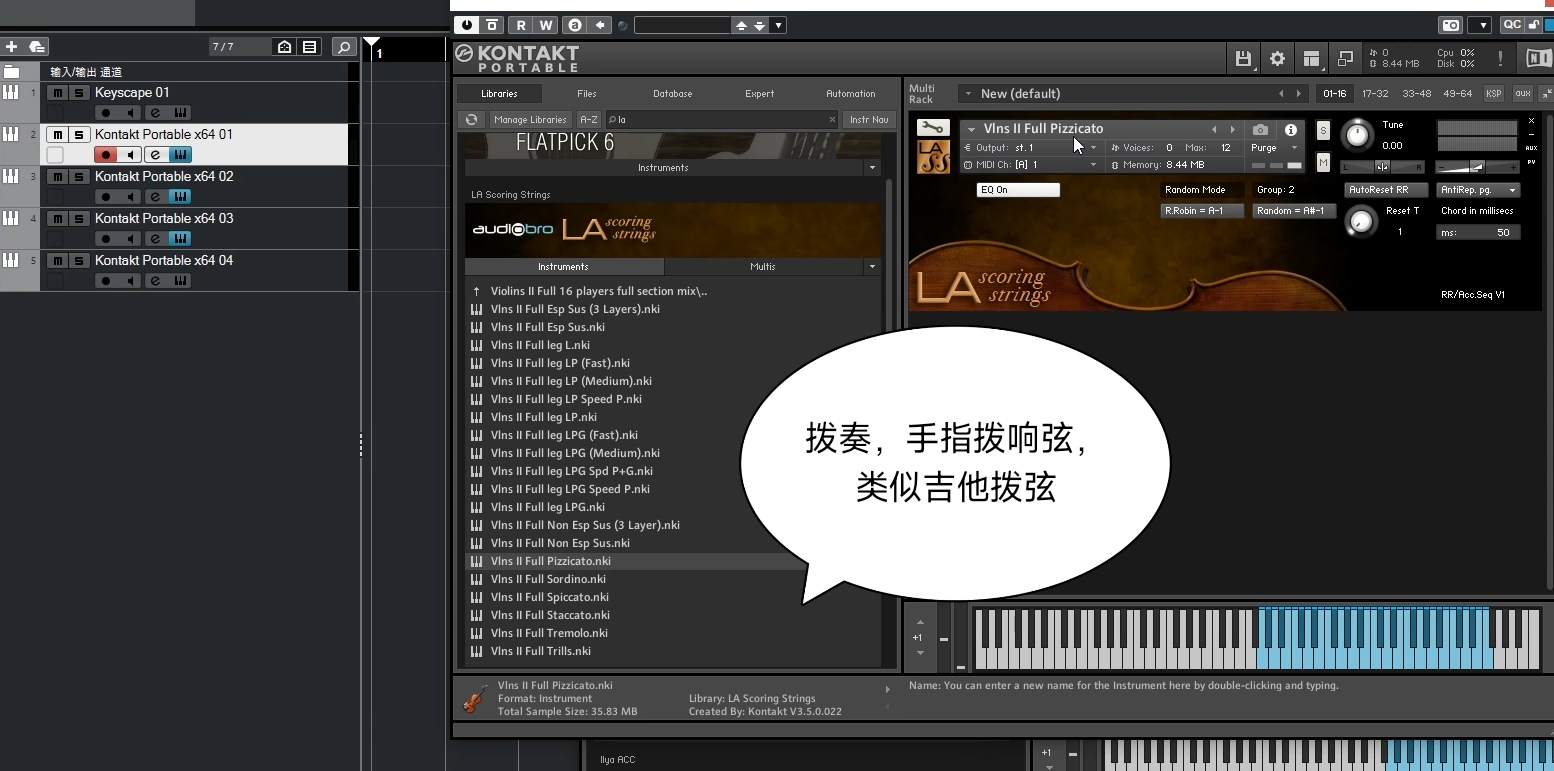Click the KSP button
This screenshot has width=1554, height=771.
[x=1494, y=94]
